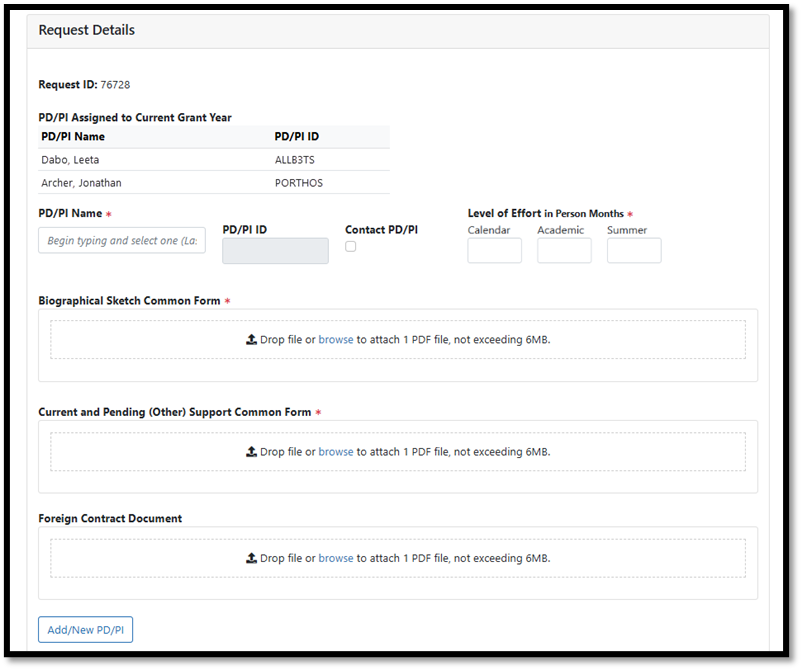
Task: Click upload icon in Current and Pending Support zone
Action: [251, 452]
